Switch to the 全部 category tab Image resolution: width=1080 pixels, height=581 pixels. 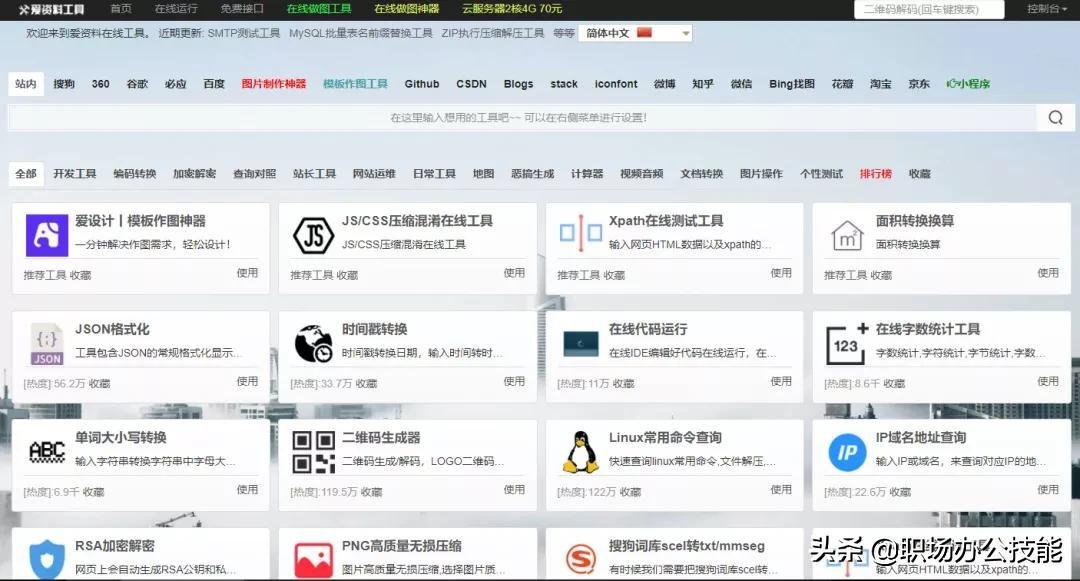coord(25,173)
